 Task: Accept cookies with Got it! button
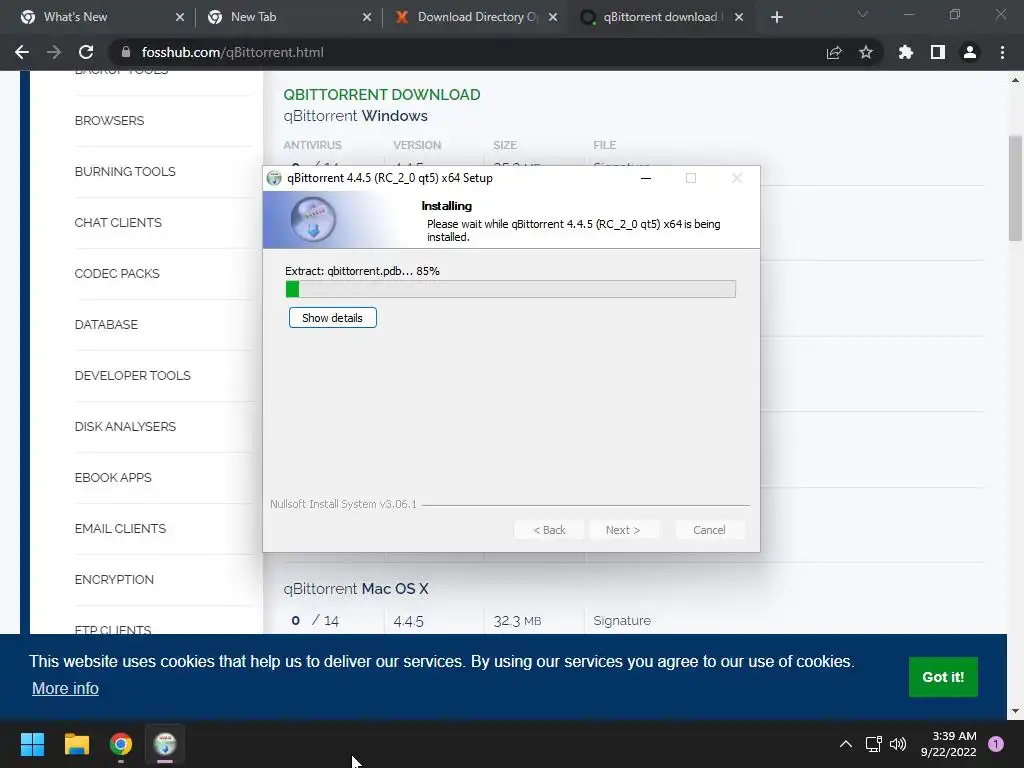point(943,677)
